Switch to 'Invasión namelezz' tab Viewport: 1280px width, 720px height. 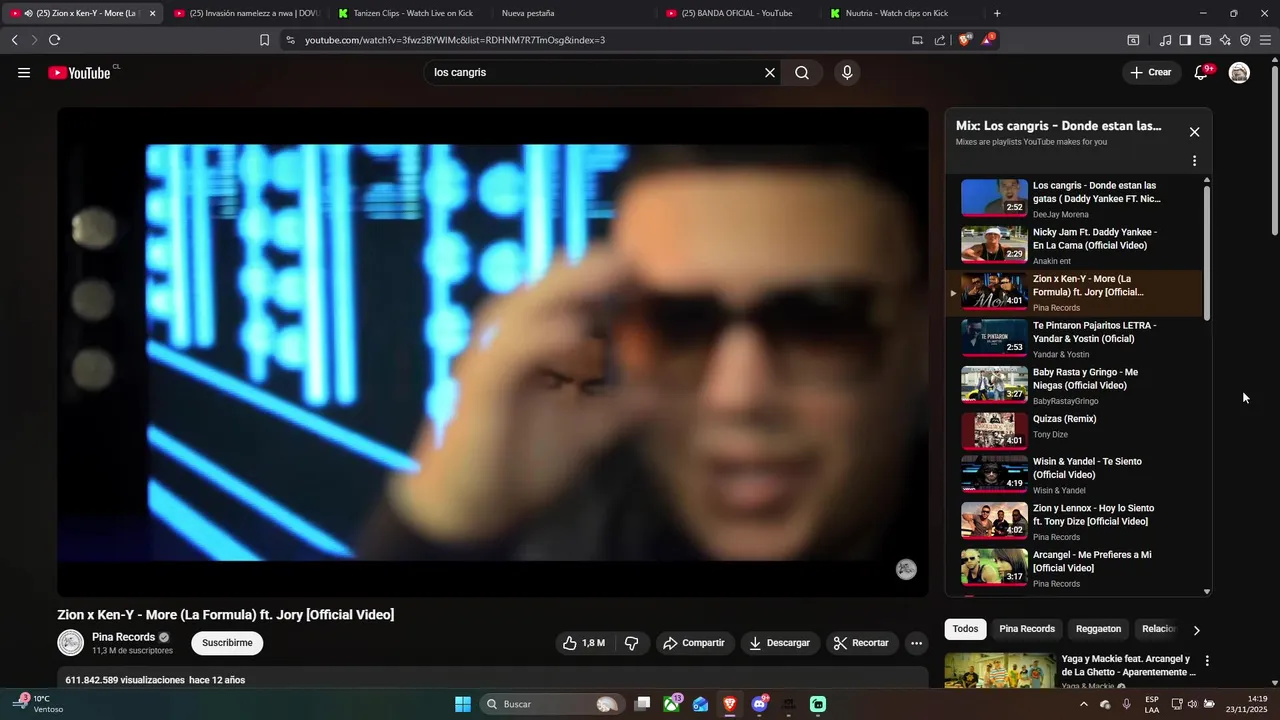pos(246,13)
